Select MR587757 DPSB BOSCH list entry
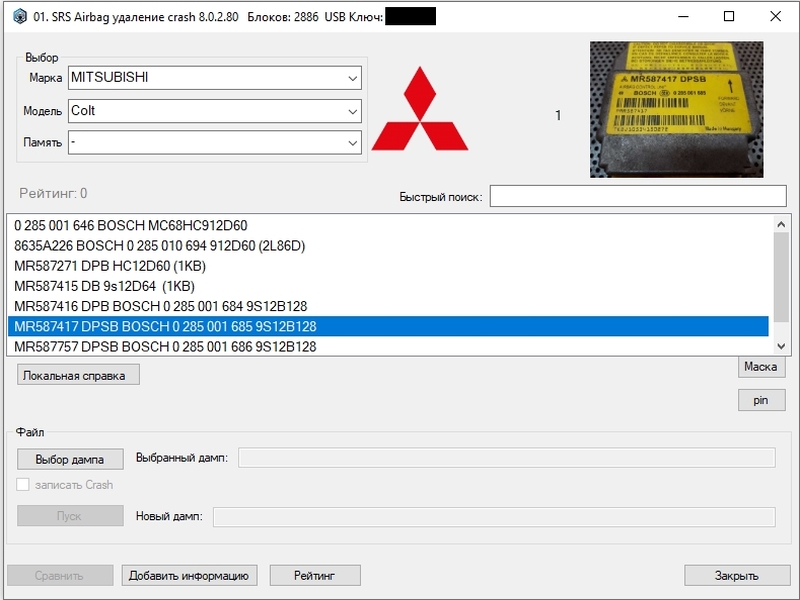The image size is (800, 600). click(x=388, y=346)
